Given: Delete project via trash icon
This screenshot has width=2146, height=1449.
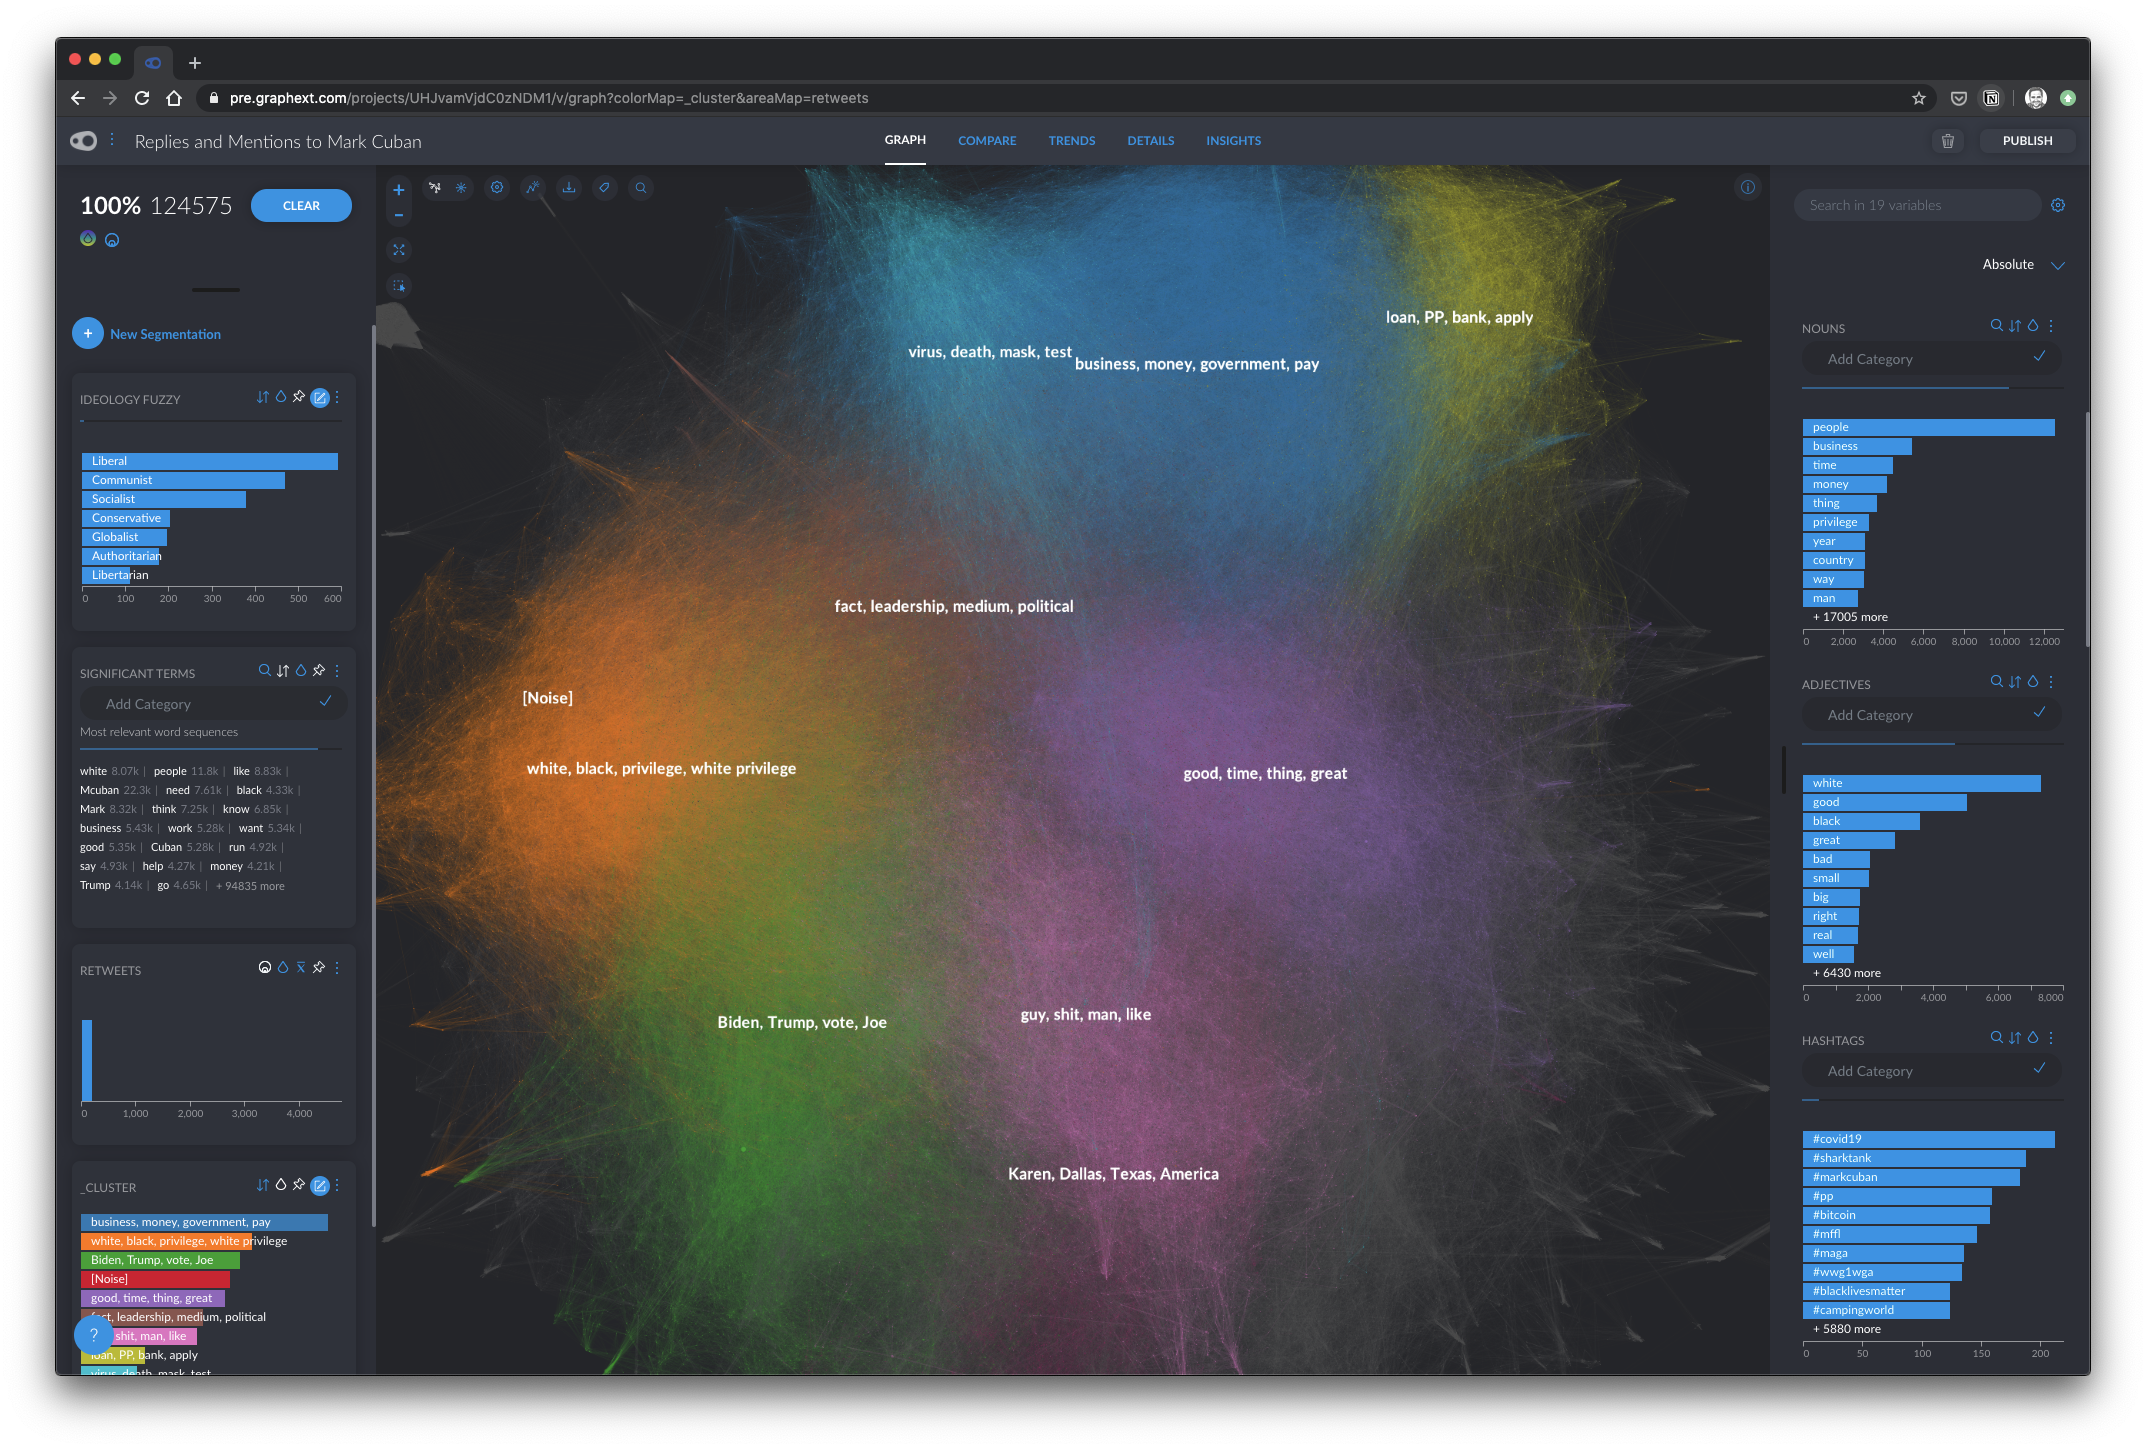Looking at the screenshot, I should click(1947, 141).
